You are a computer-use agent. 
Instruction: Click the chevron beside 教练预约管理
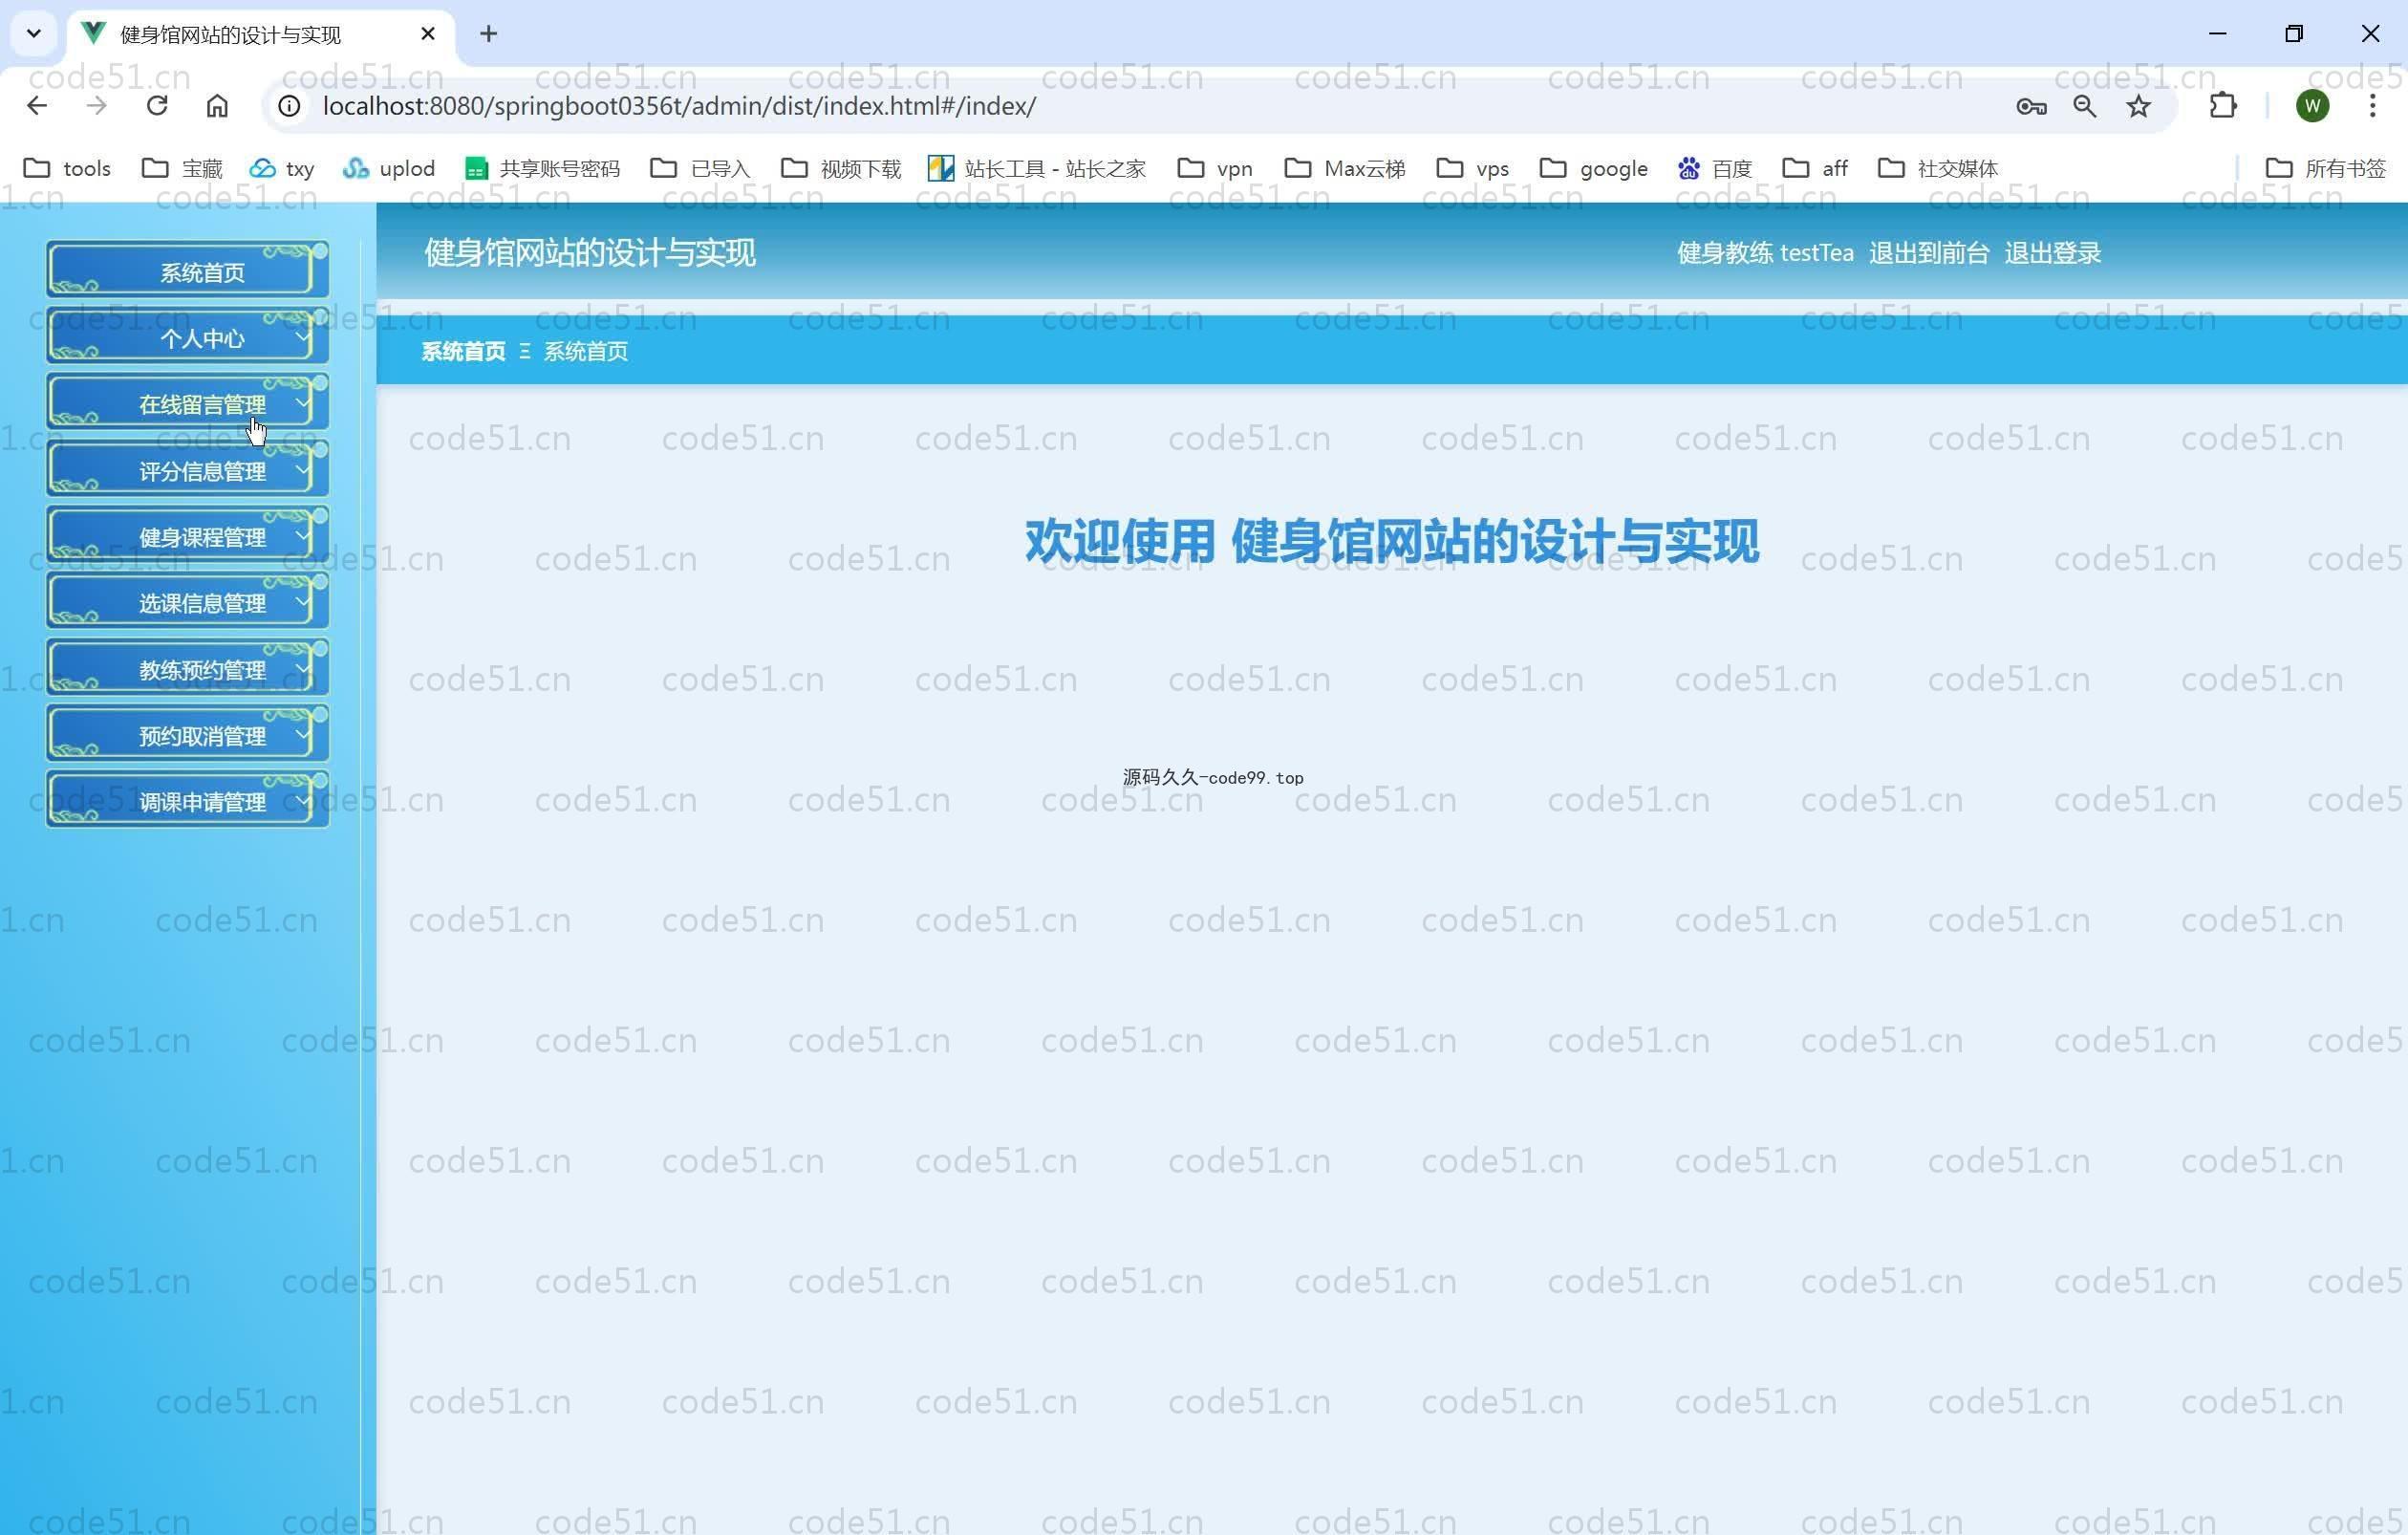coord(301,668)
